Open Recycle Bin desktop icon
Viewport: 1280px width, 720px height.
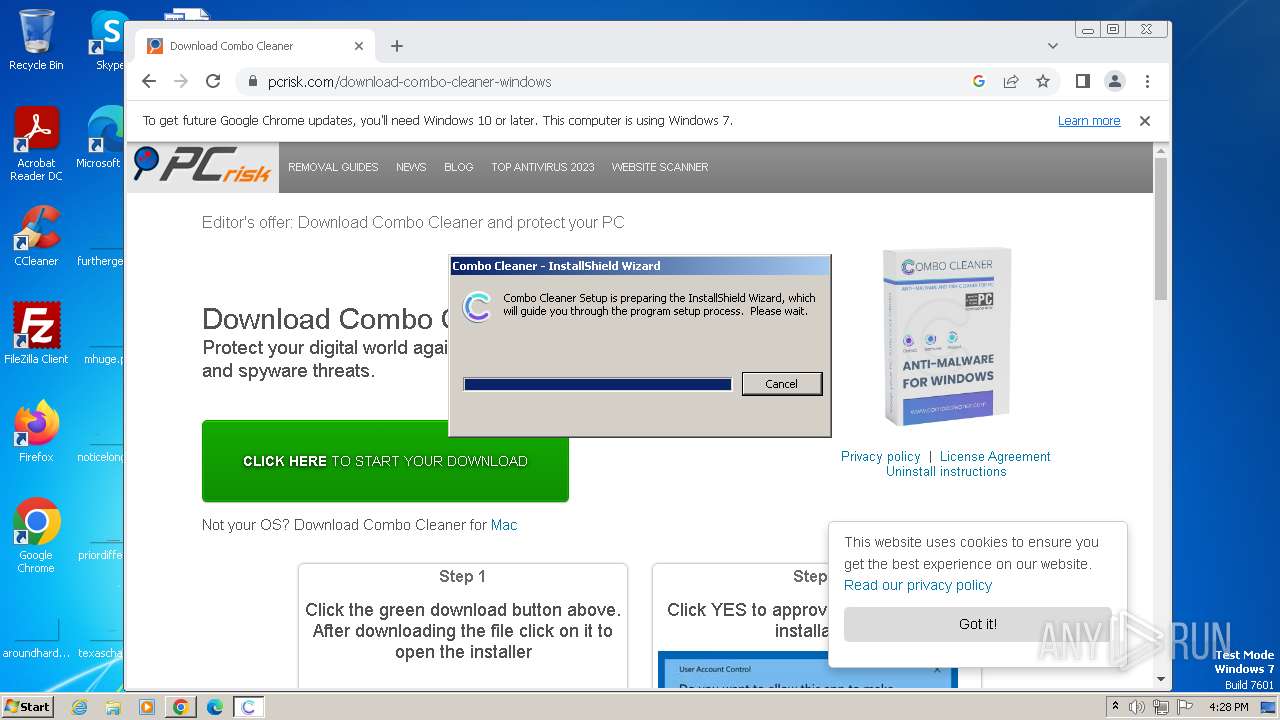36,40
